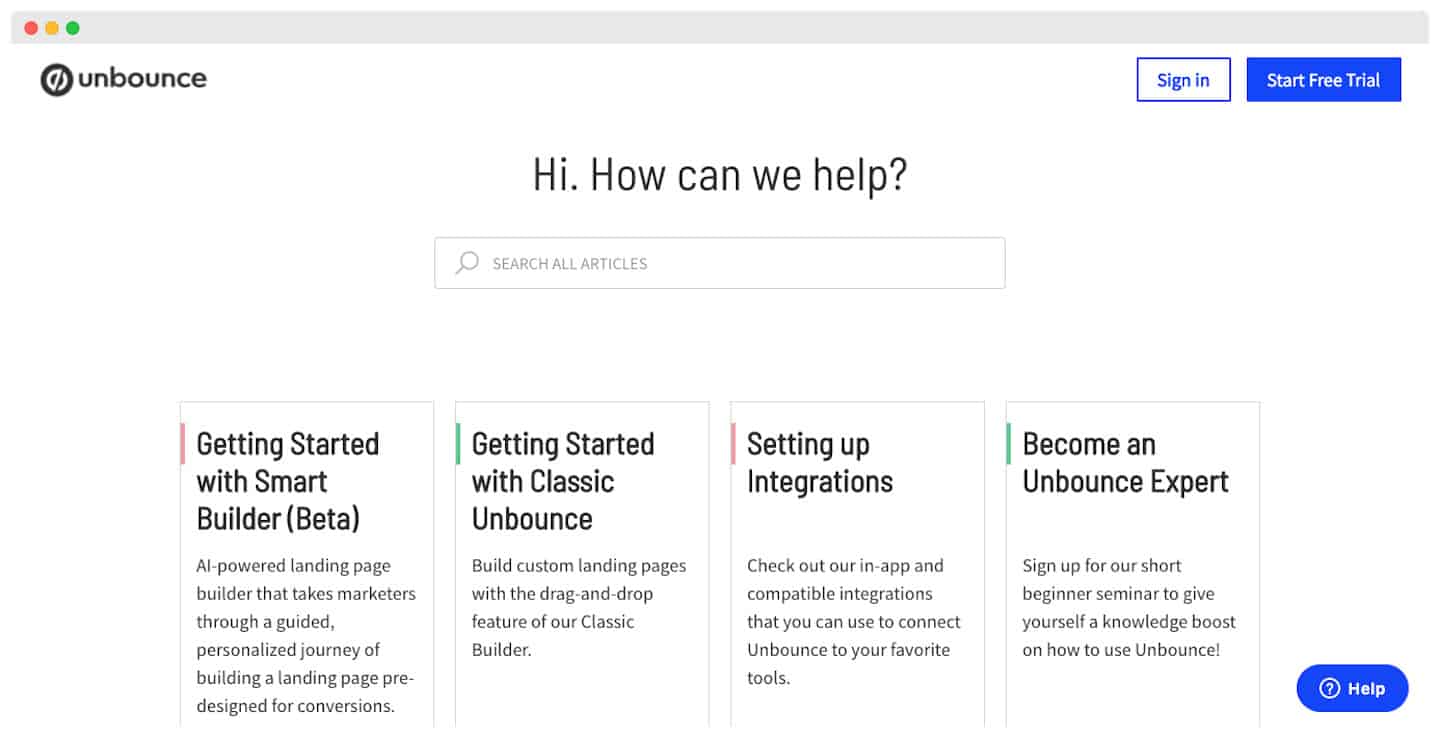Click the Unbounce wordmark text
Image resolution: width=1440 pixels, height=737 pixels.
pyautogui.click(x=142, y=78)
